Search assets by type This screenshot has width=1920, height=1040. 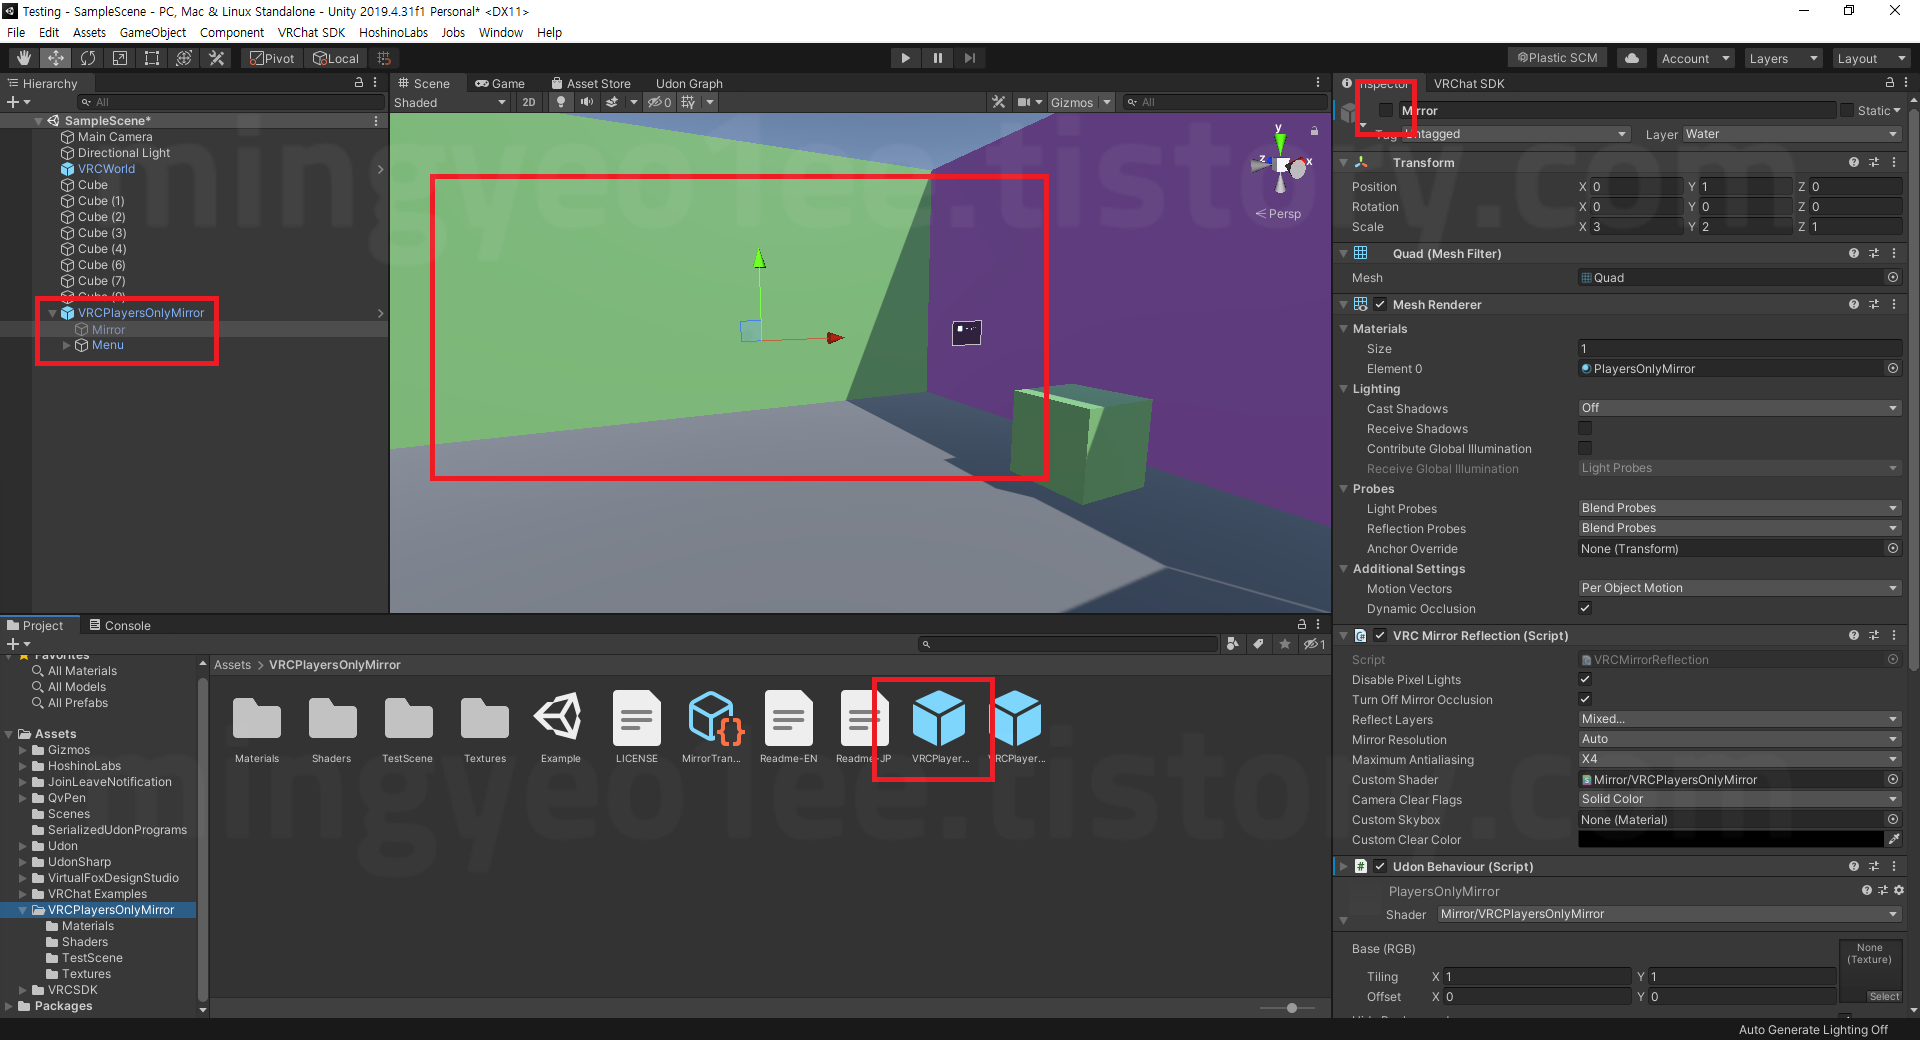pyautogui.click(x=1232, y=644)
